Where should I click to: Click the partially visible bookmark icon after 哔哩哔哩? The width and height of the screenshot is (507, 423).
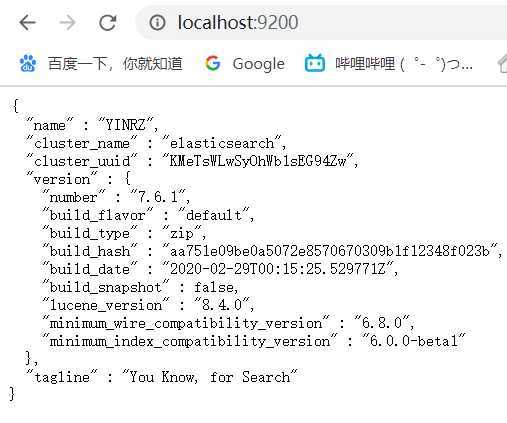coord(502,63)
